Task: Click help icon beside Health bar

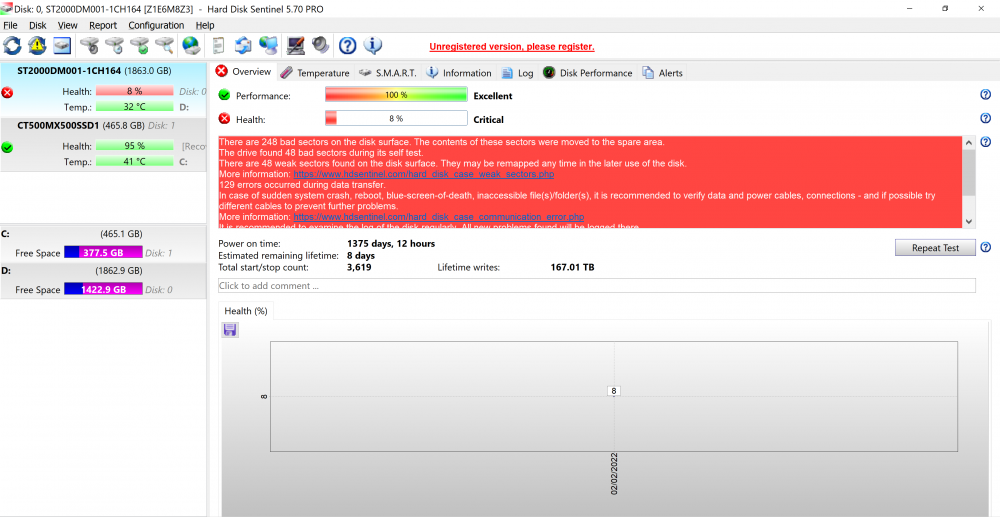Action: click(x=985, y=119)
